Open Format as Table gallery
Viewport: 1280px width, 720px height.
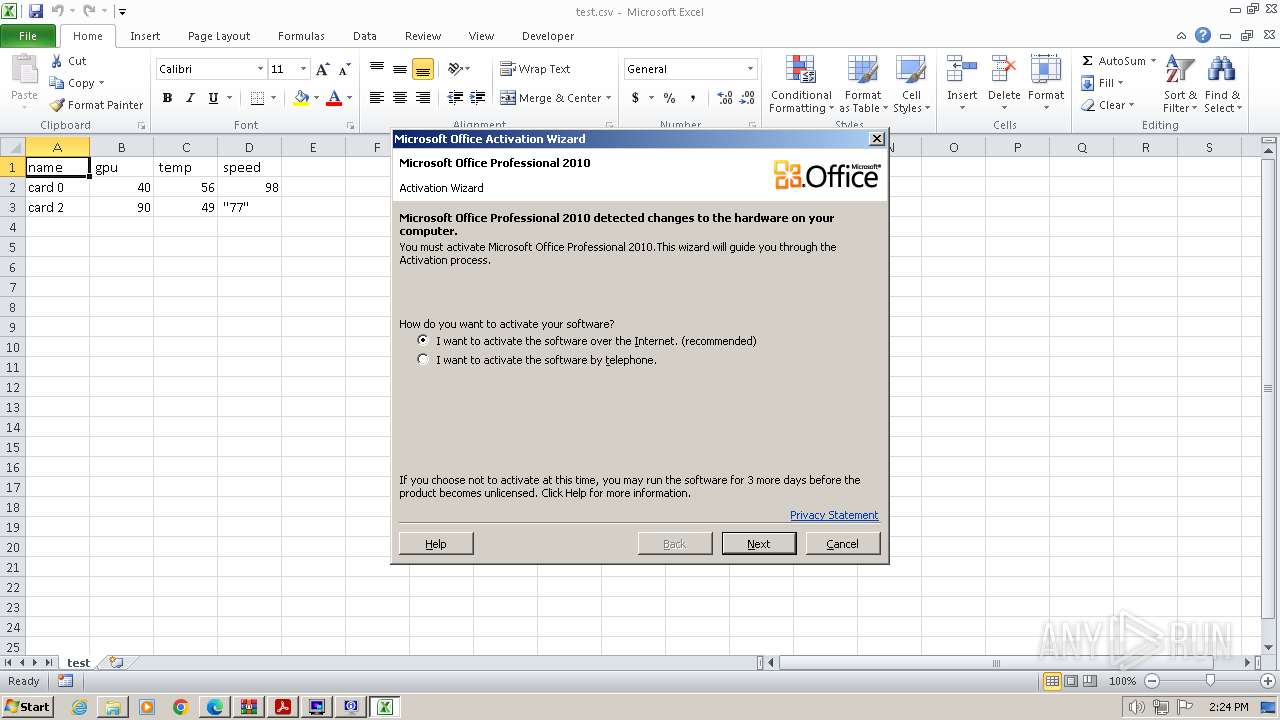click(x=861, y=85)
